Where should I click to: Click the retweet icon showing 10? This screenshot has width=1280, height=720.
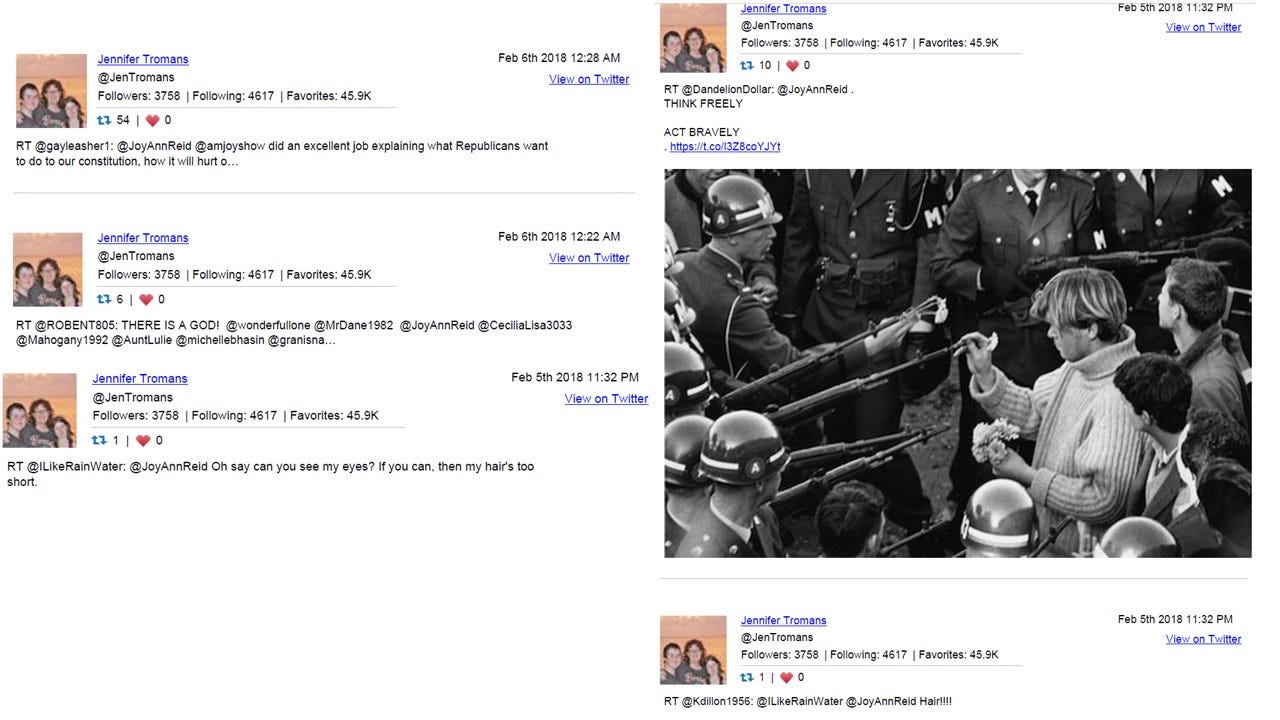(x=747, y=65)
